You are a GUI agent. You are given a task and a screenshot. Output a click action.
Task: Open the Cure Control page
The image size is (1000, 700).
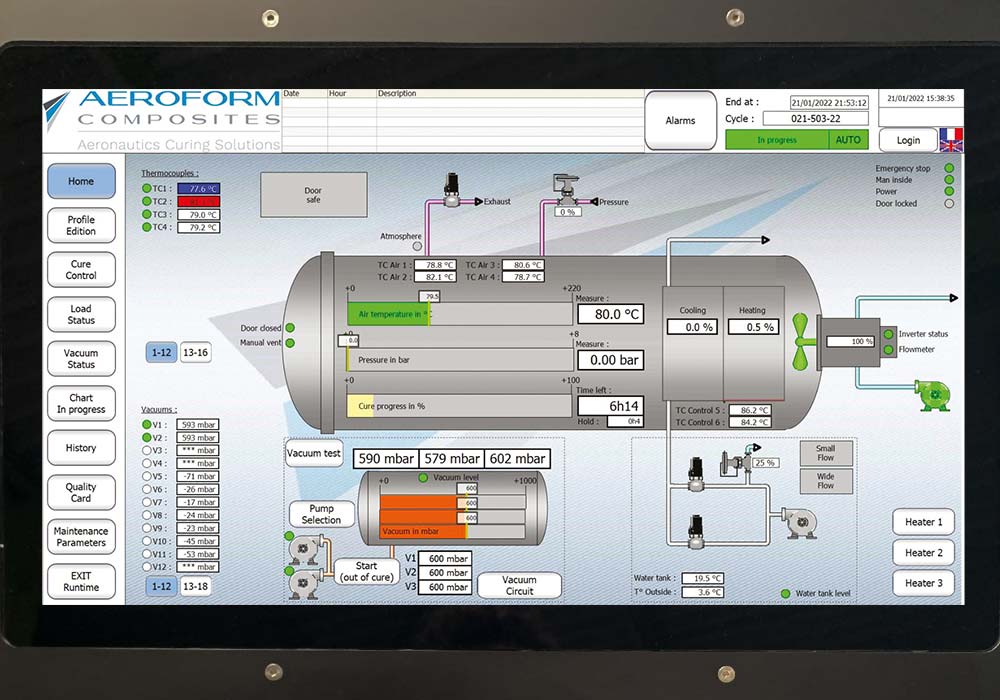click(81, 270)
